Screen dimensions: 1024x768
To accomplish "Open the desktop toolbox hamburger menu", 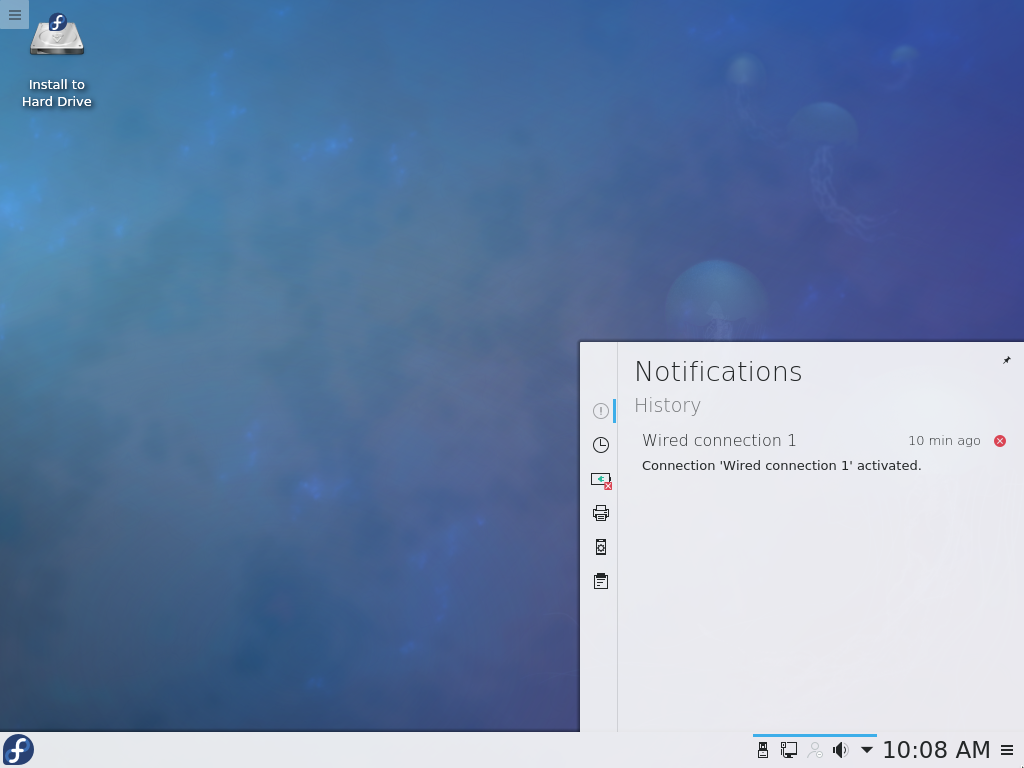I will click(14, 14).
